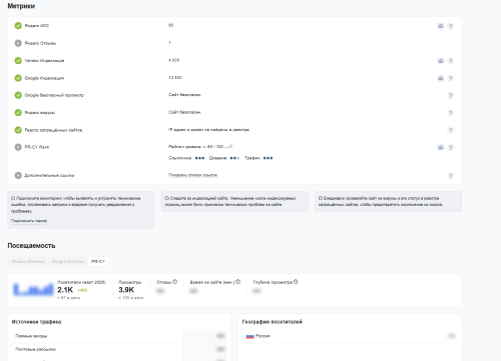Click the Russian flag icon beside Россия
501x361 pixels.
pyautogui.click(x=250, y=336)
